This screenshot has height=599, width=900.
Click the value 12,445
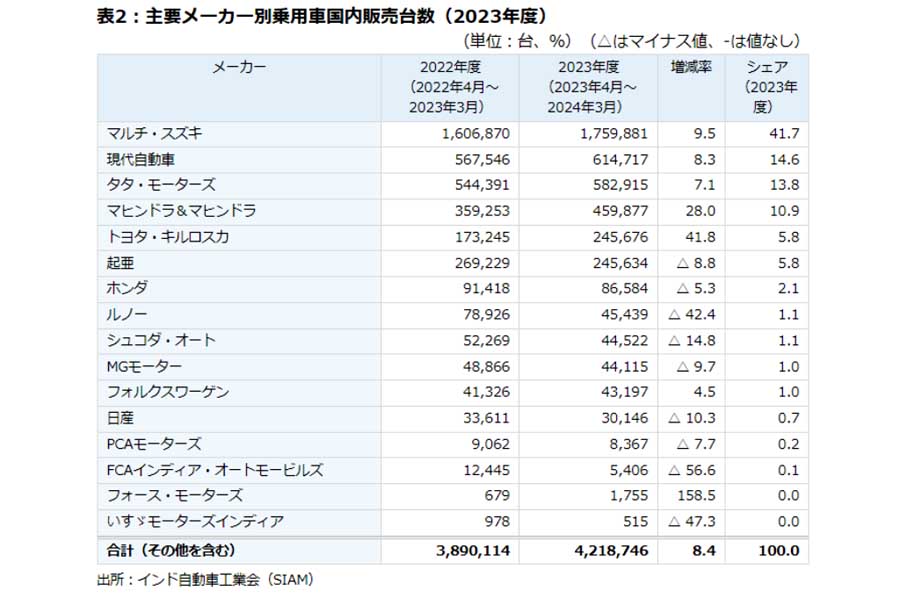pos(486,470)
